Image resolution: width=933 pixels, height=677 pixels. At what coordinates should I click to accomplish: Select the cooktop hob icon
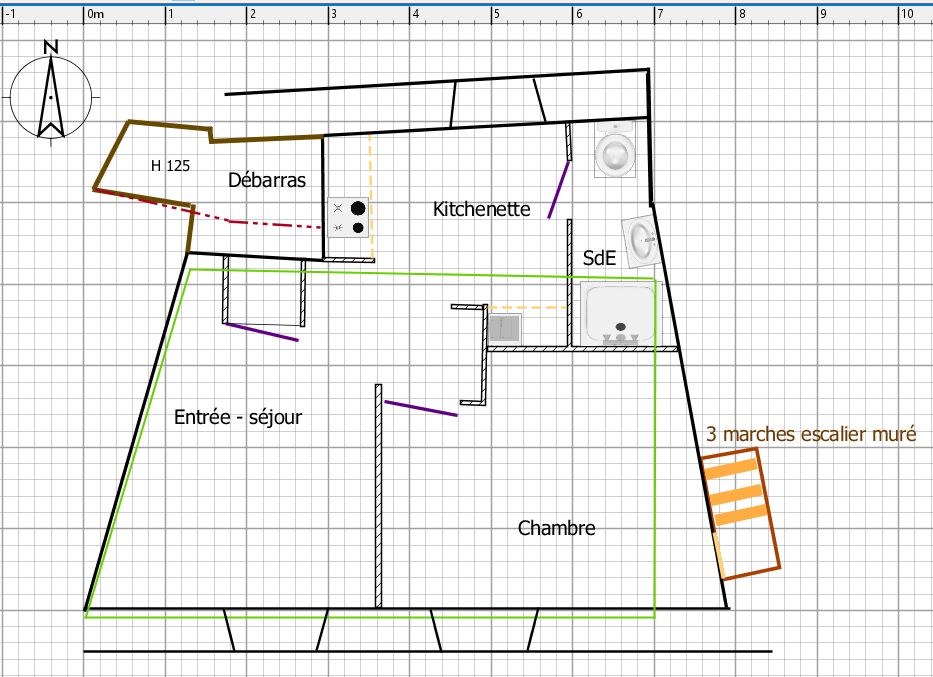pyautogui.click(x=348, y=218)
